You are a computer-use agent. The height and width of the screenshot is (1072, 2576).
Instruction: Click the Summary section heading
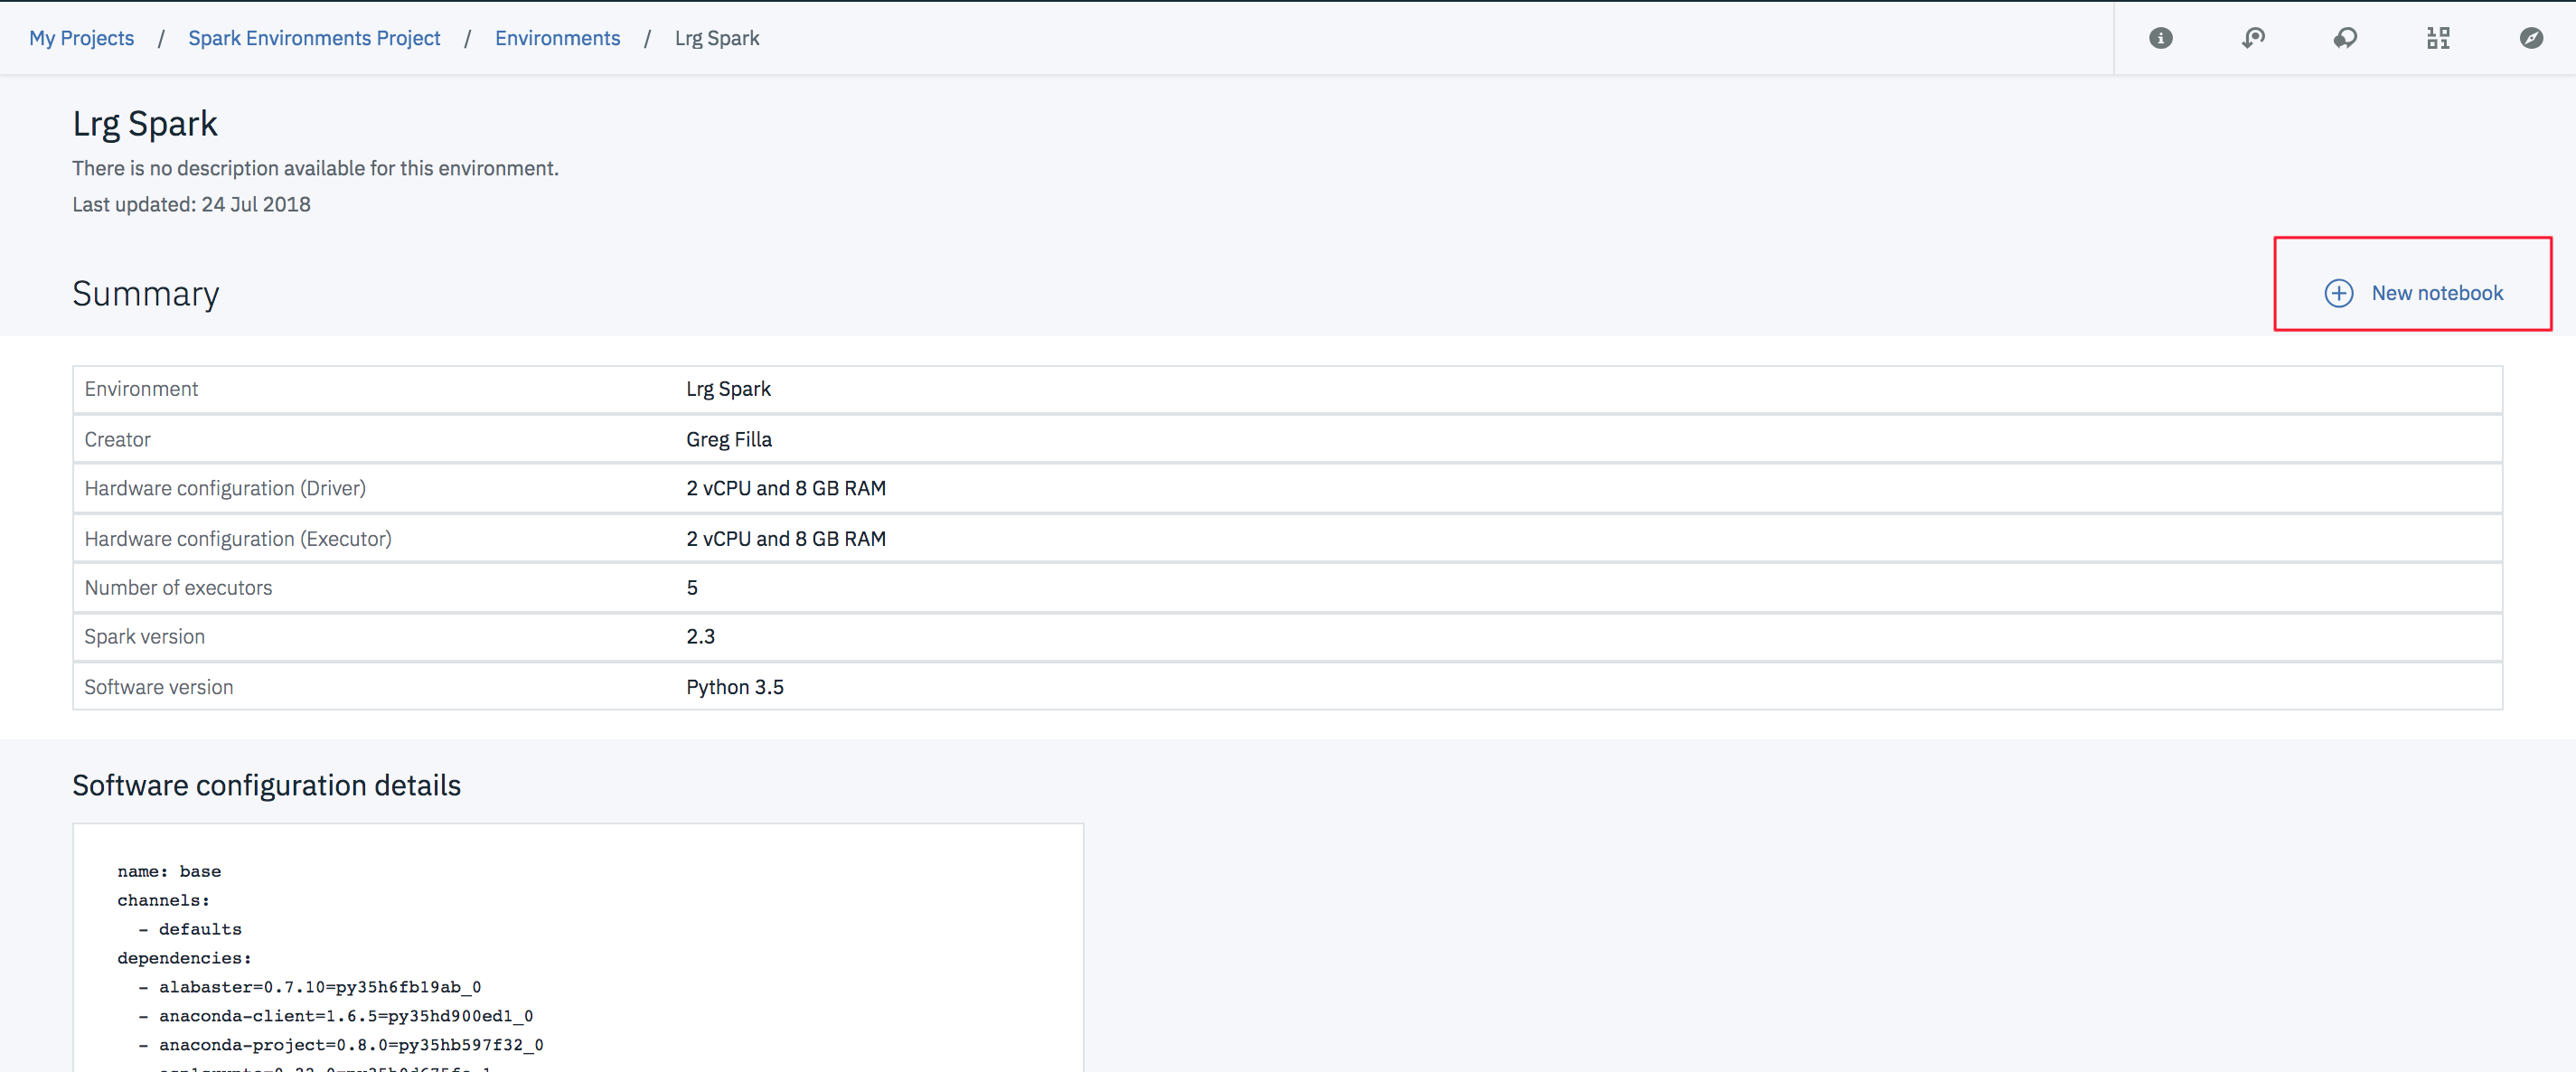click(x=145, y=293)
